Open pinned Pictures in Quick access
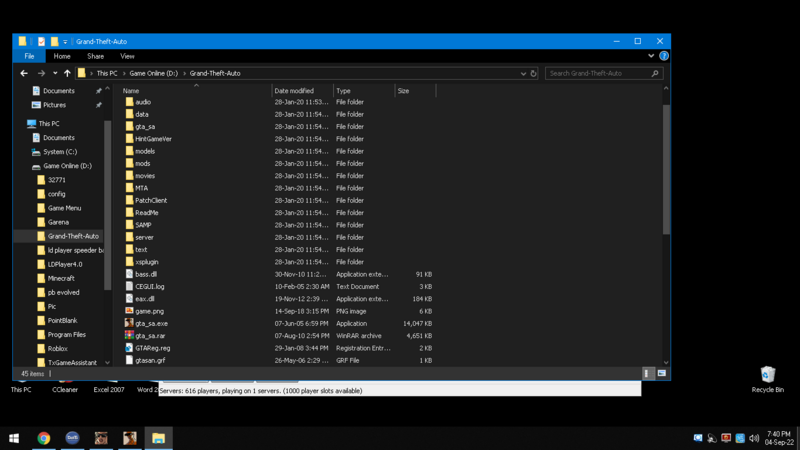Viewport: 800px width, 450px height. [x=54, y=105]
